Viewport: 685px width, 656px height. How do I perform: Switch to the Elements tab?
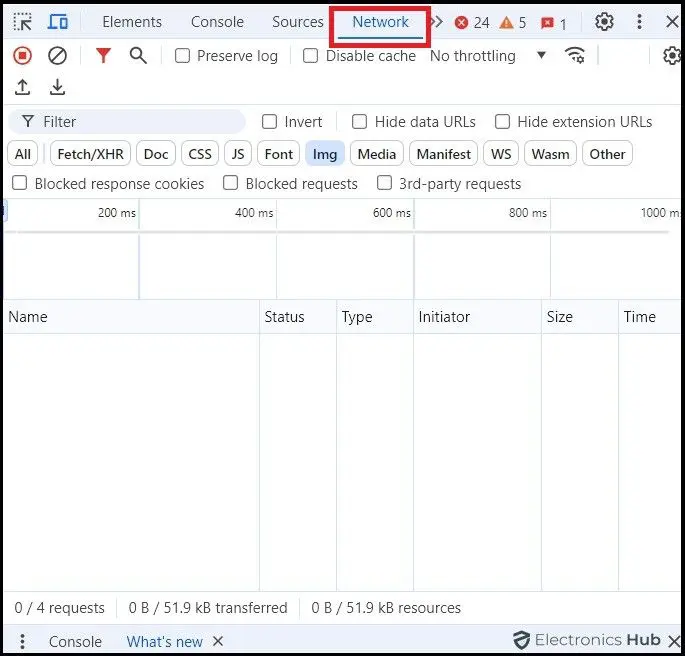[132, 22]
